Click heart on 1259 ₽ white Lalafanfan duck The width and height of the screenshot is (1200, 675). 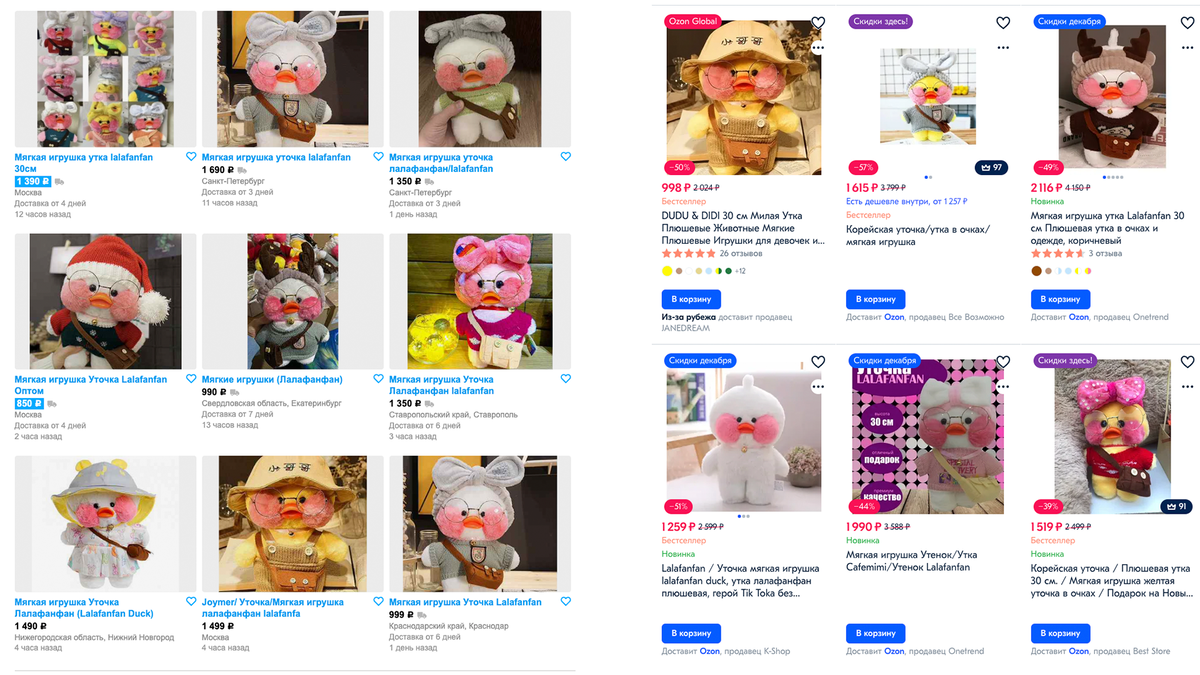(818, 362)
